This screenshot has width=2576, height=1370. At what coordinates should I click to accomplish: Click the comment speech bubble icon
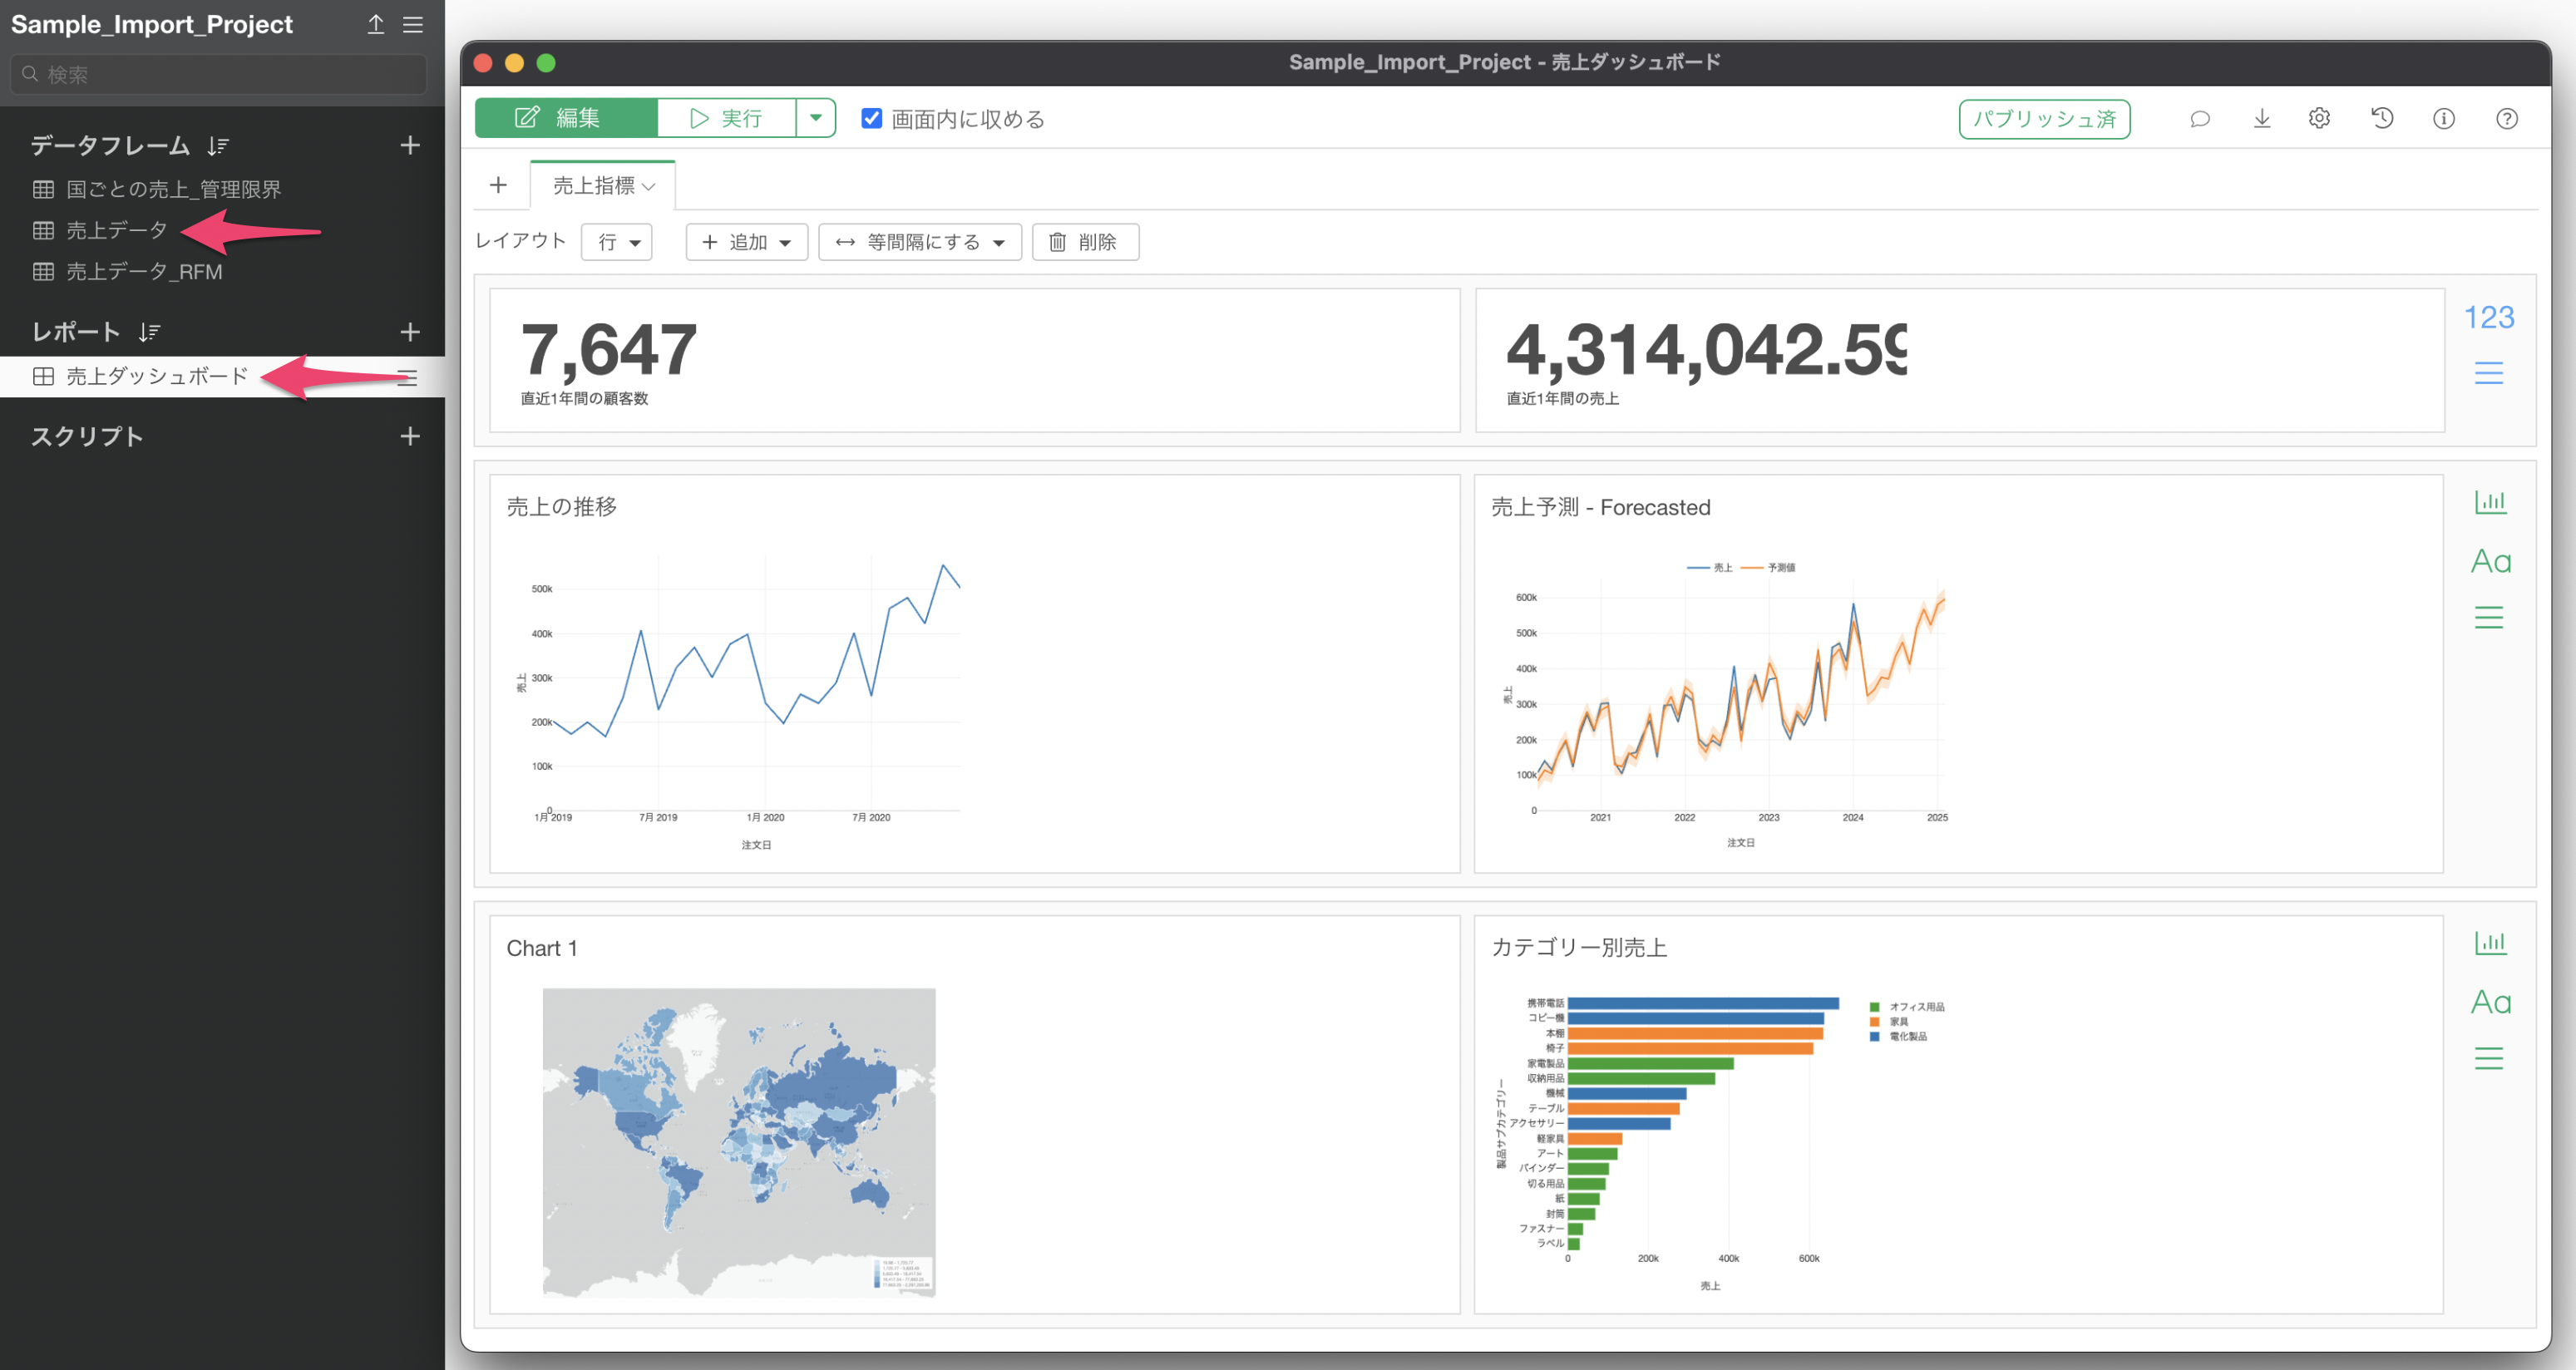(2199, 119)
